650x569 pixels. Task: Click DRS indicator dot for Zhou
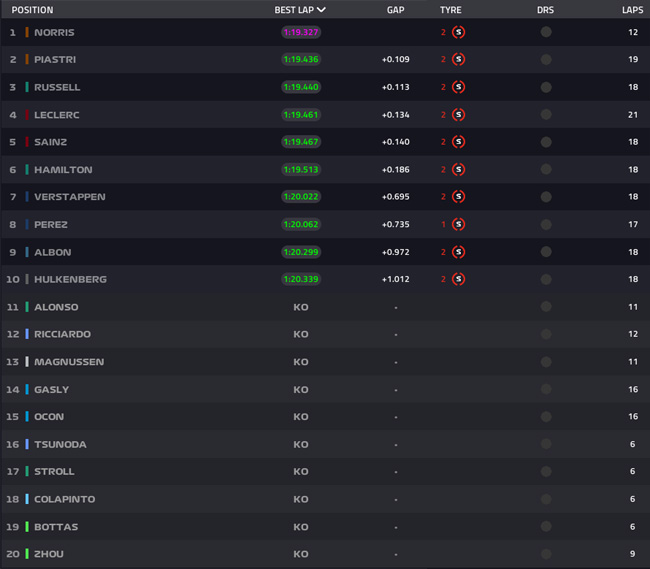[546, 554]
